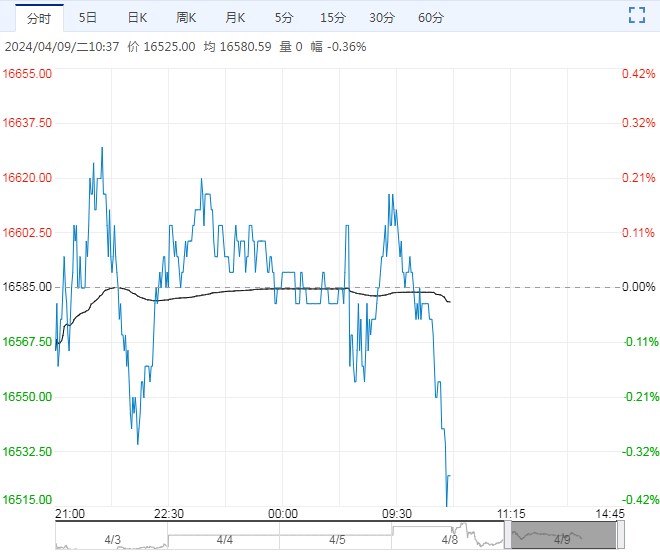Expand chart to fullscreen view
660x557 pixels.
[x=637, y=15]
